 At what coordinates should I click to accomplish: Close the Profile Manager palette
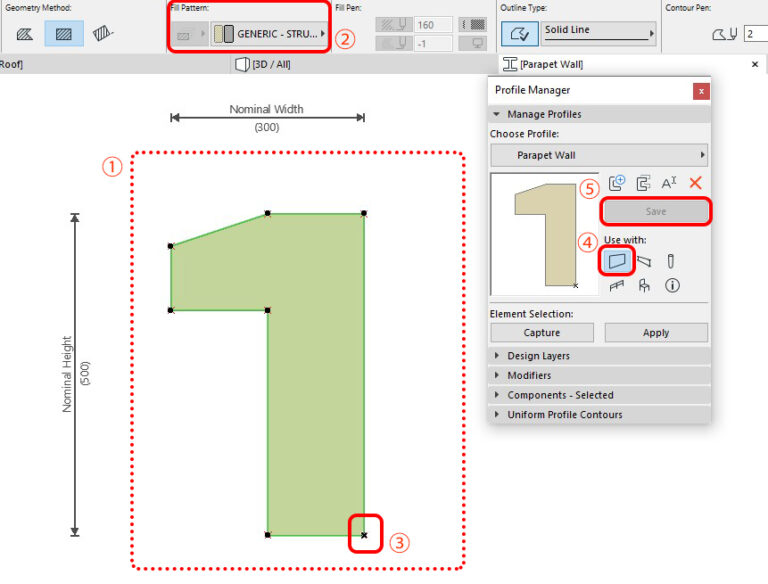pyautogui.click(x=701, y=91)
